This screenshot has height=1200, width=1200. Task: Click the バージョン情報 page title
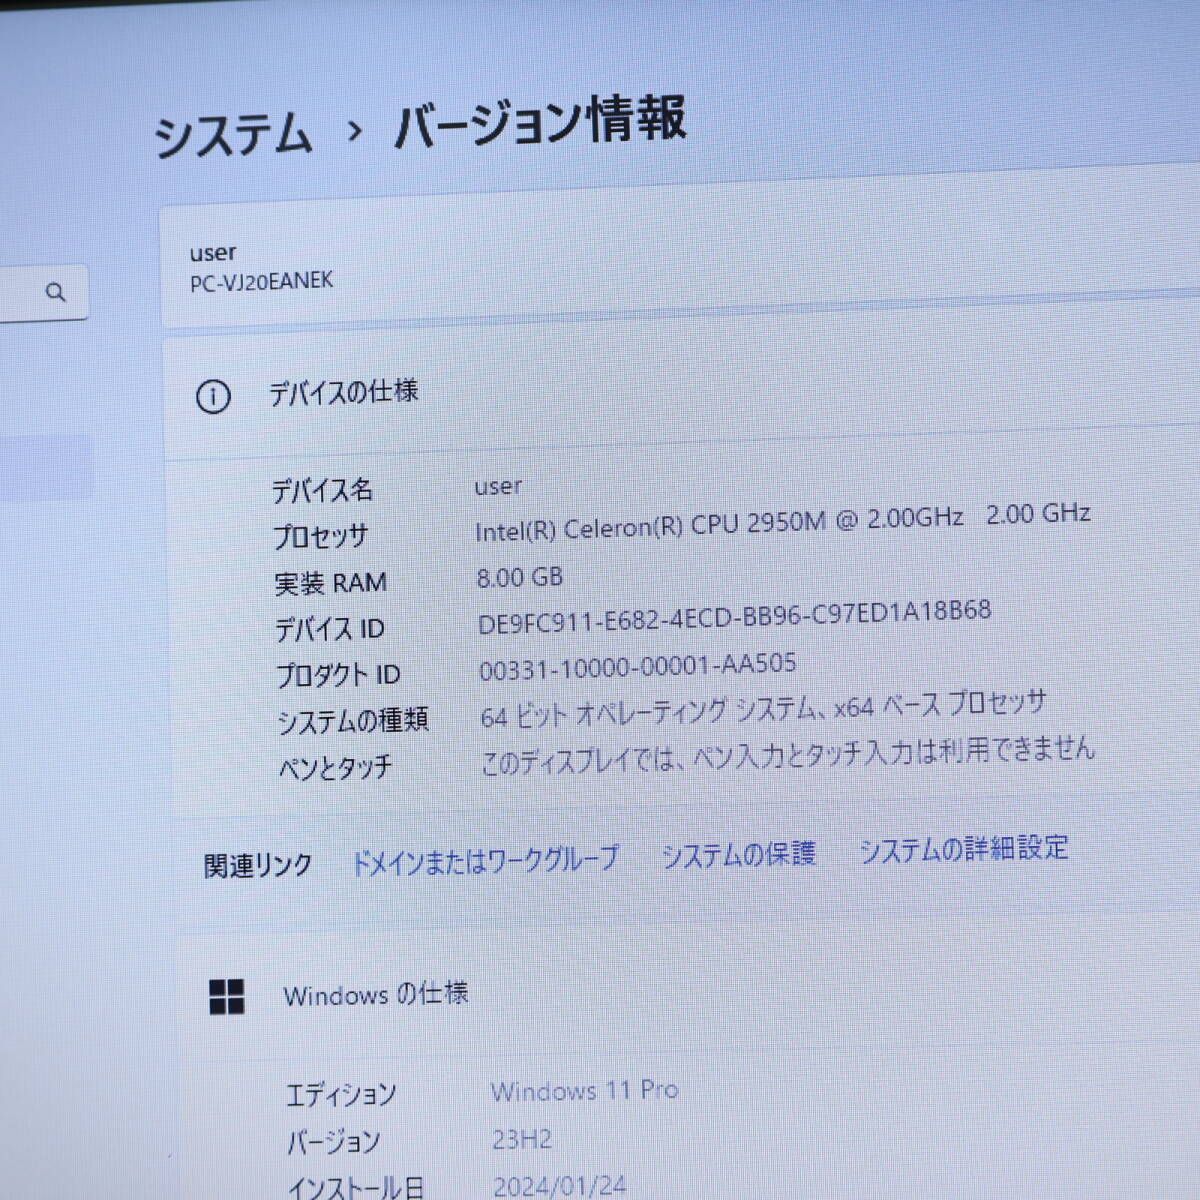[540, 122]
